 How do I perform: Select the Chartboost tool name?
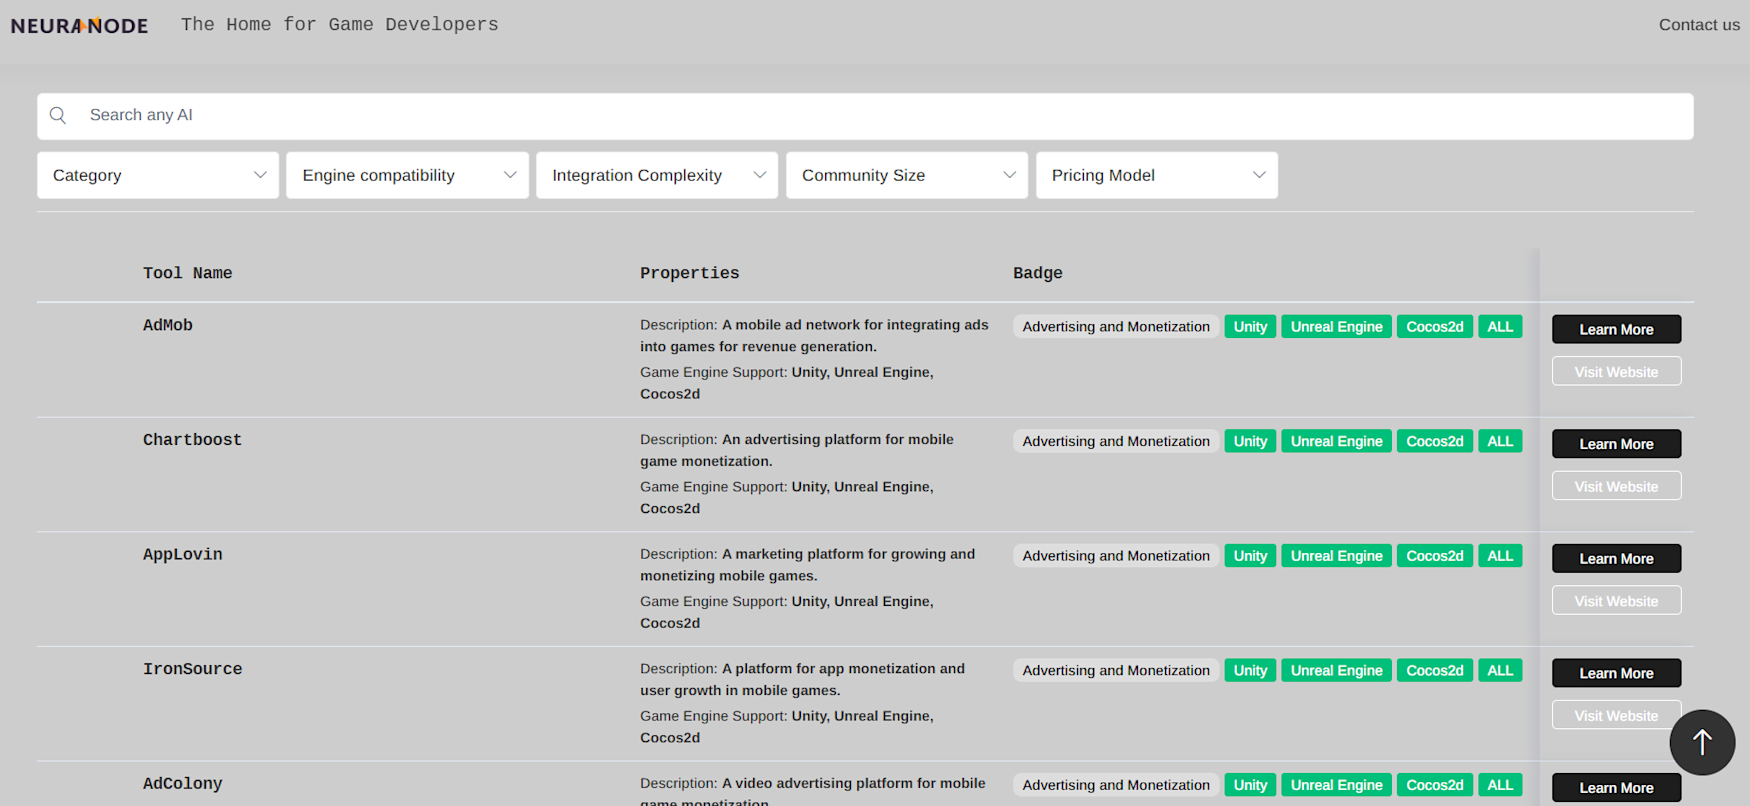coord(192,440)
